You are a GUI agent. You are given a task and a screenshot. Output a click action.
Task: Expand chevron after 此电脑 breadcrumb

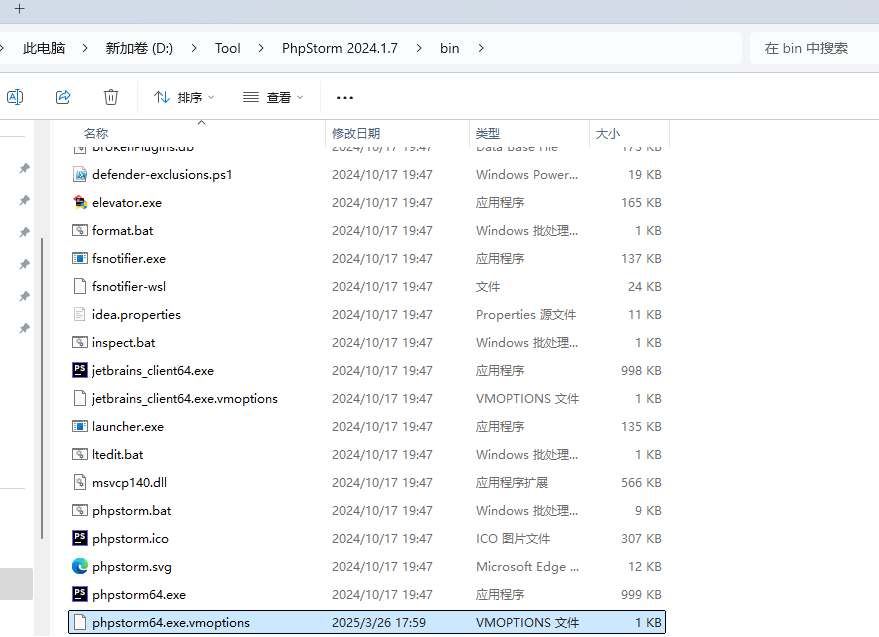[85, 48]
